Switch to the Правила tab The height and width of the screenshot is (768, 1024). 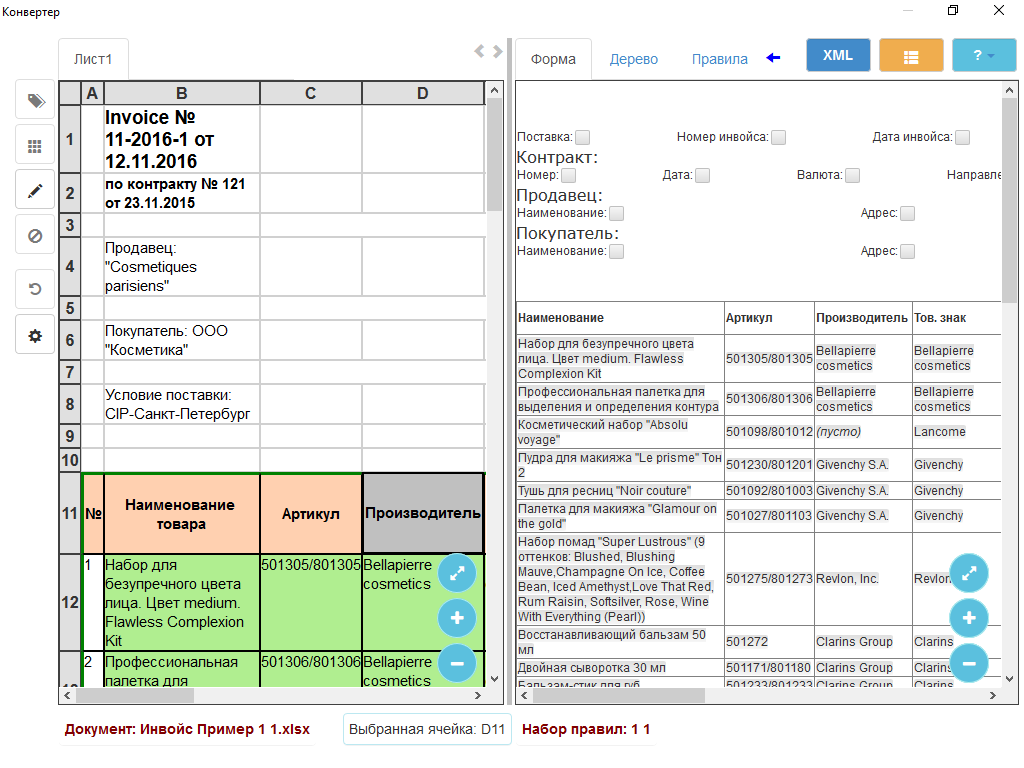(x=720, y=59)
